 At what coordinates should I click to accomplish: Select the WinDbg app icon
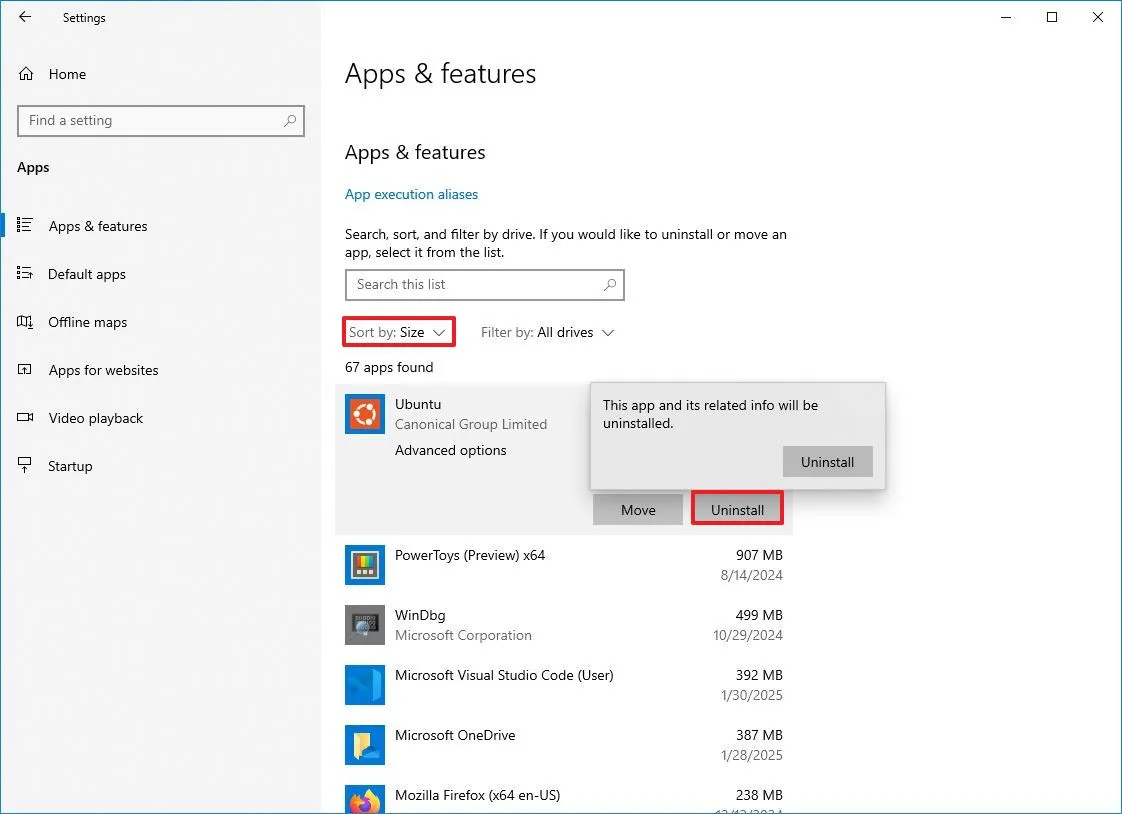coord(364,625)
